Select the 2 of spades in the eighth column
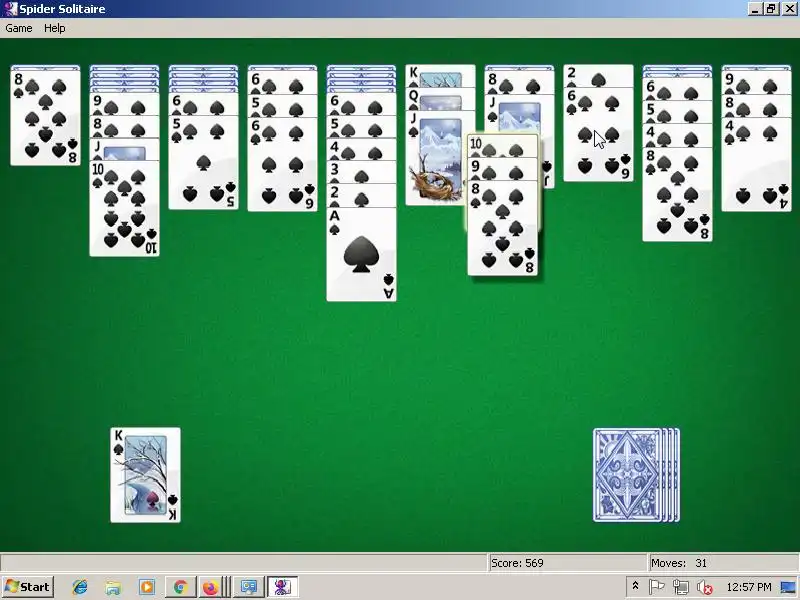Image resolution: width=800 pixels, height=600 pixels. 598,76
